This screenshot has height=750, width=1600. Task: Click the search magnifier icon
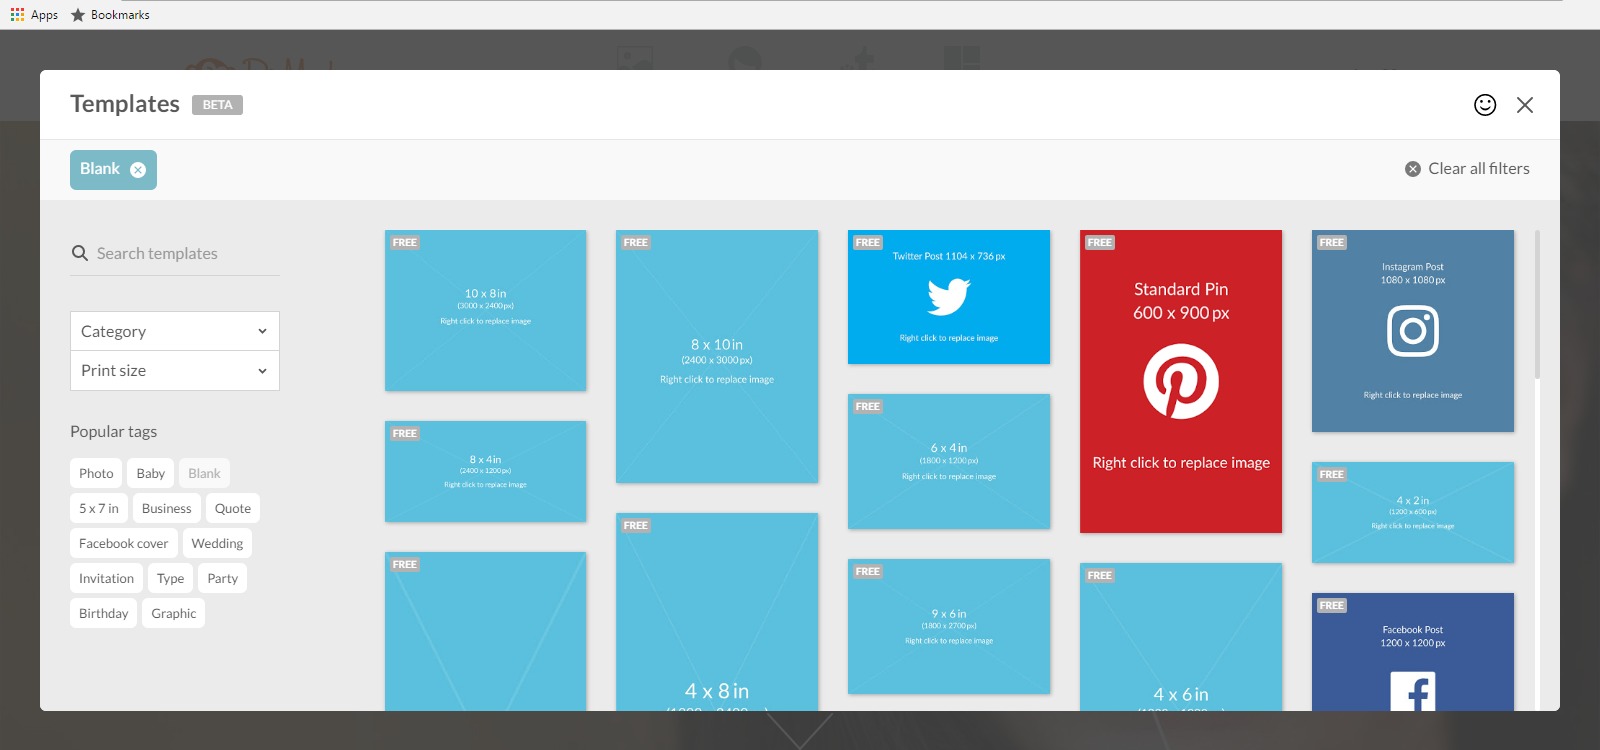click(x=80, y=253)
